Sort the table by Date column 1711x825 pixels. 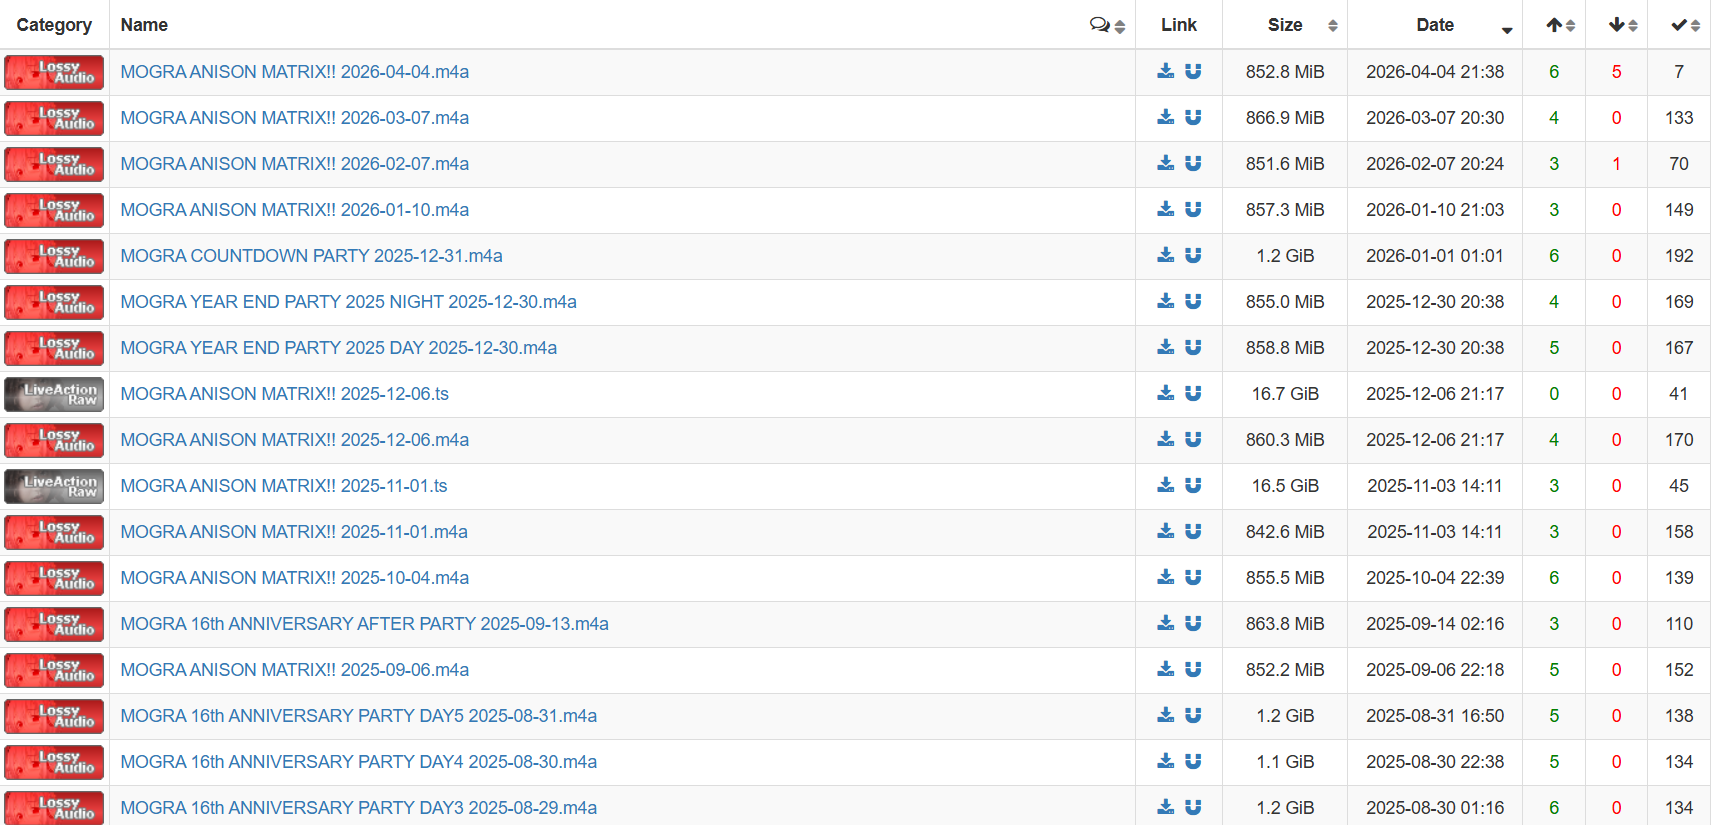pos(1435,25)
